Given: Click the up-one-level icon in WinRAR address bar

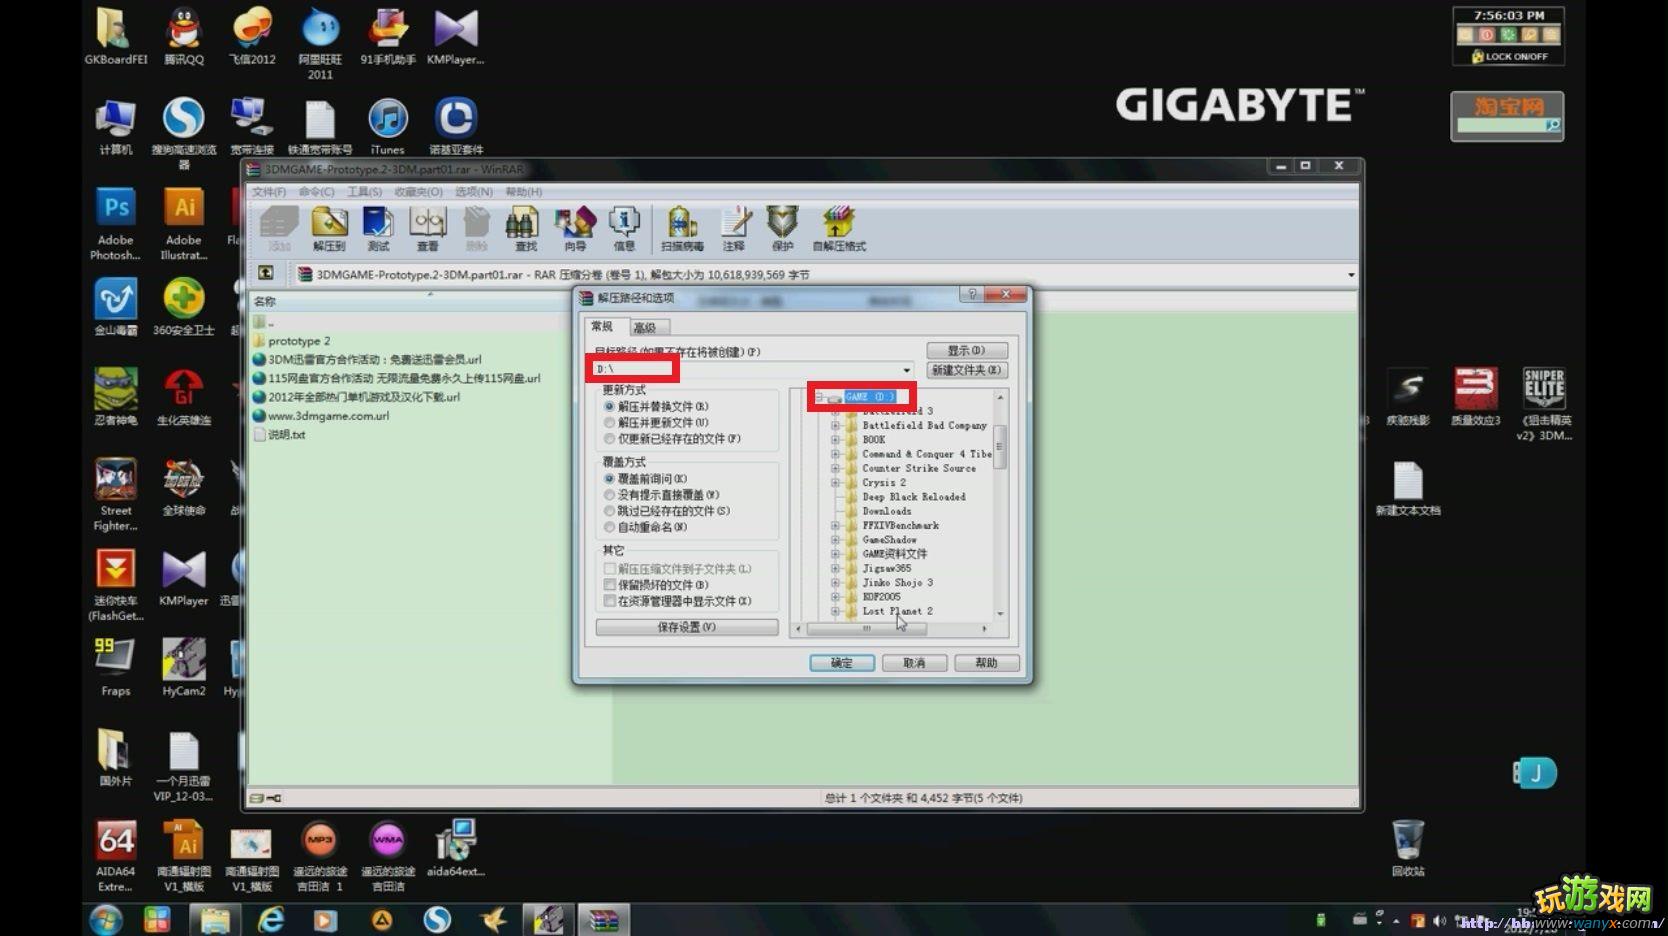Looking at the screenshot, I should tap(266, 273).
